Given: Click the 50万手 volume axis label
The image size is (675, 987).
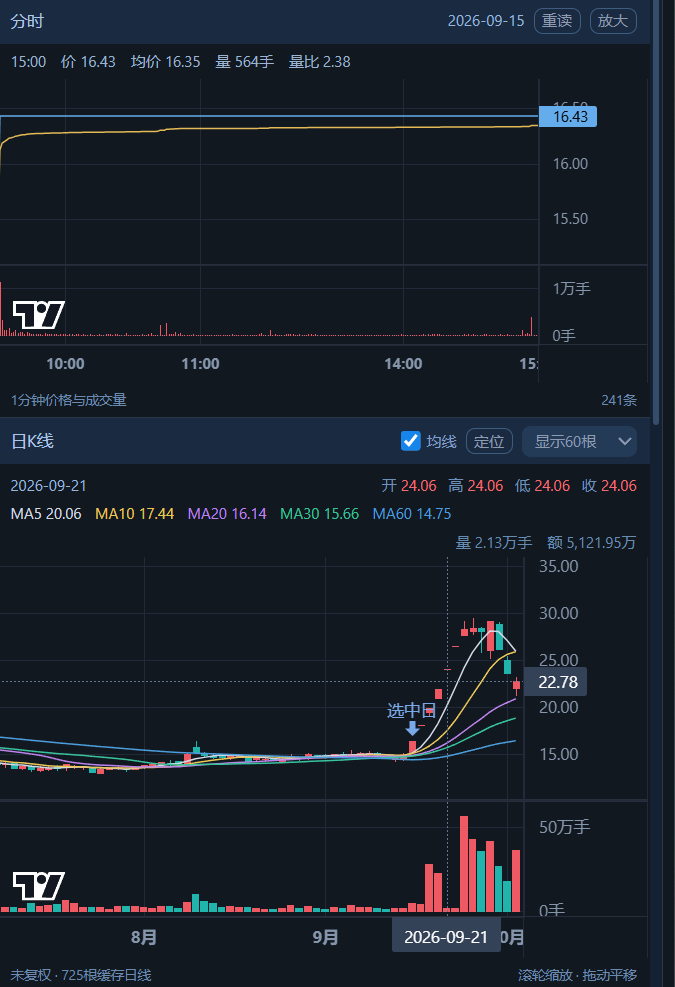Looking at the screenshot, I should (565, 827).
